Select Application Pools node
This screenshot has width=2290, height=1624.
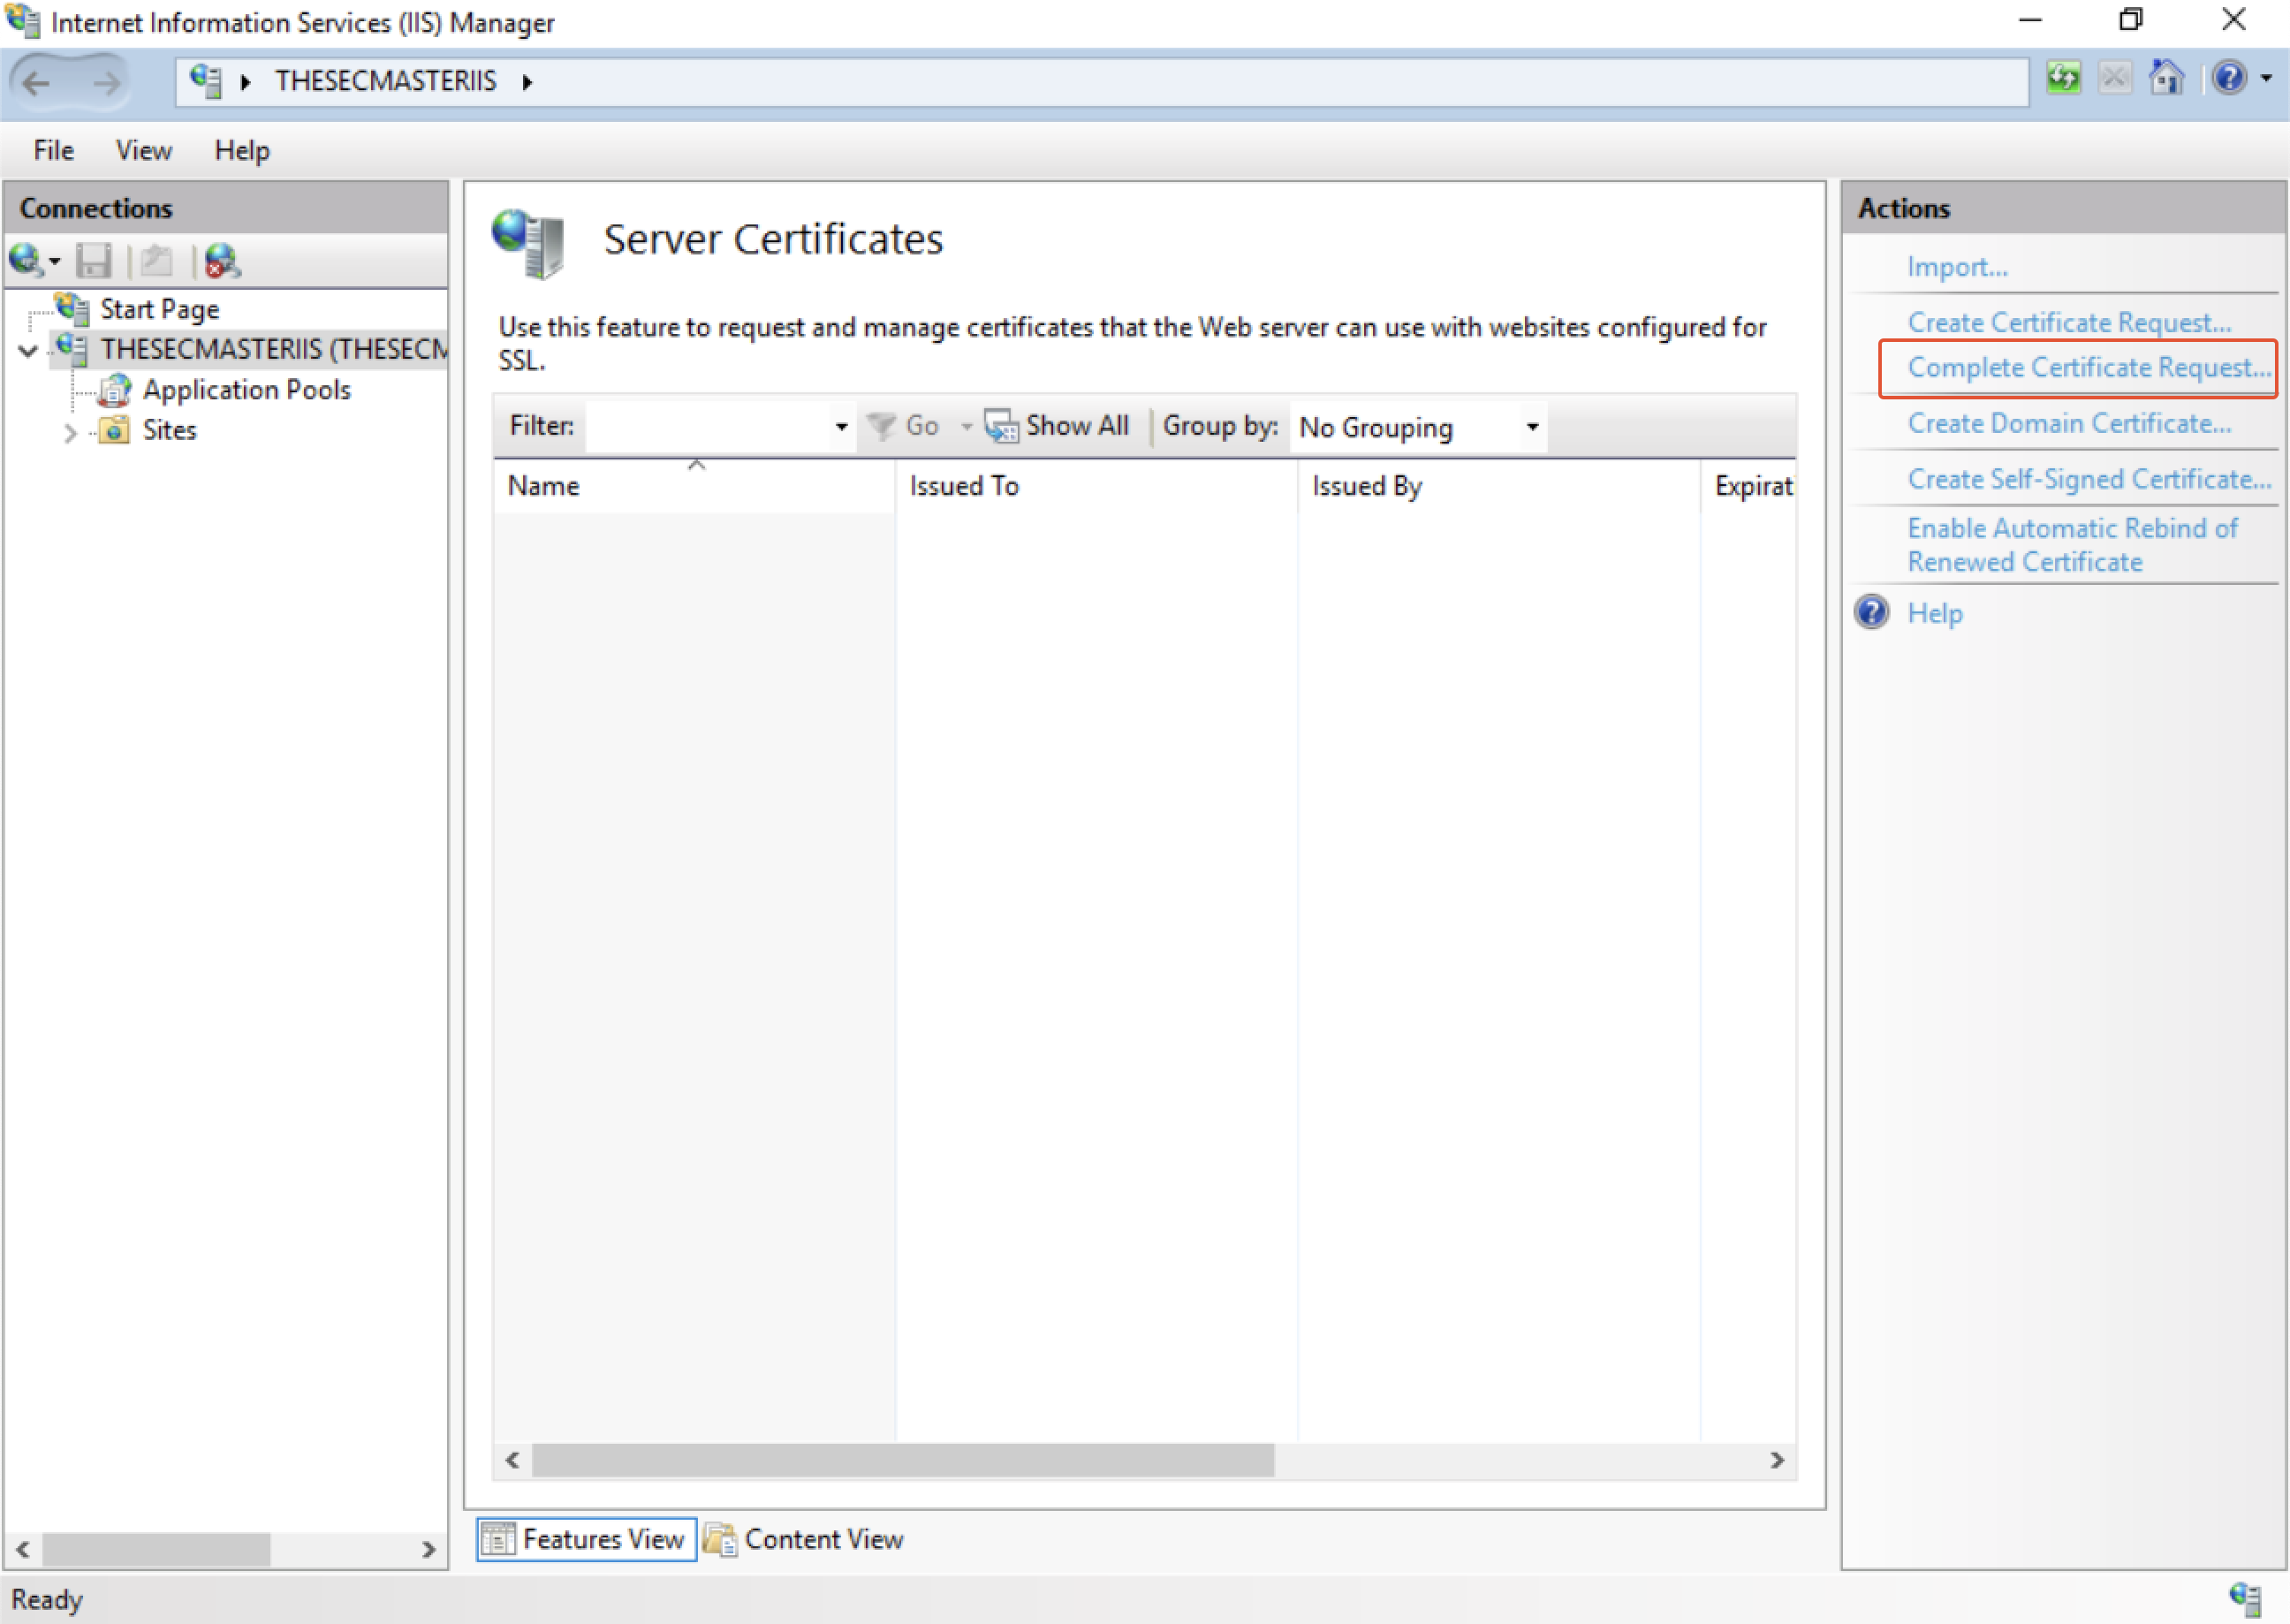point(246,390)
